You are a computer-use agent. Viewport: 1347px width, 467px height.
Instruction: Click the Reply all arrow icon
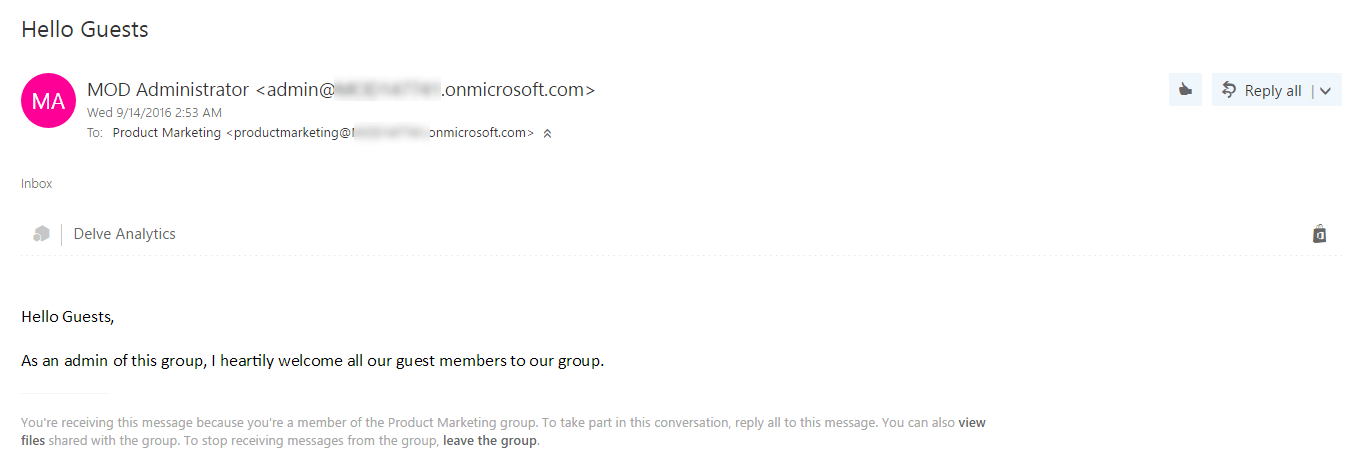[x=1229, y=90]
